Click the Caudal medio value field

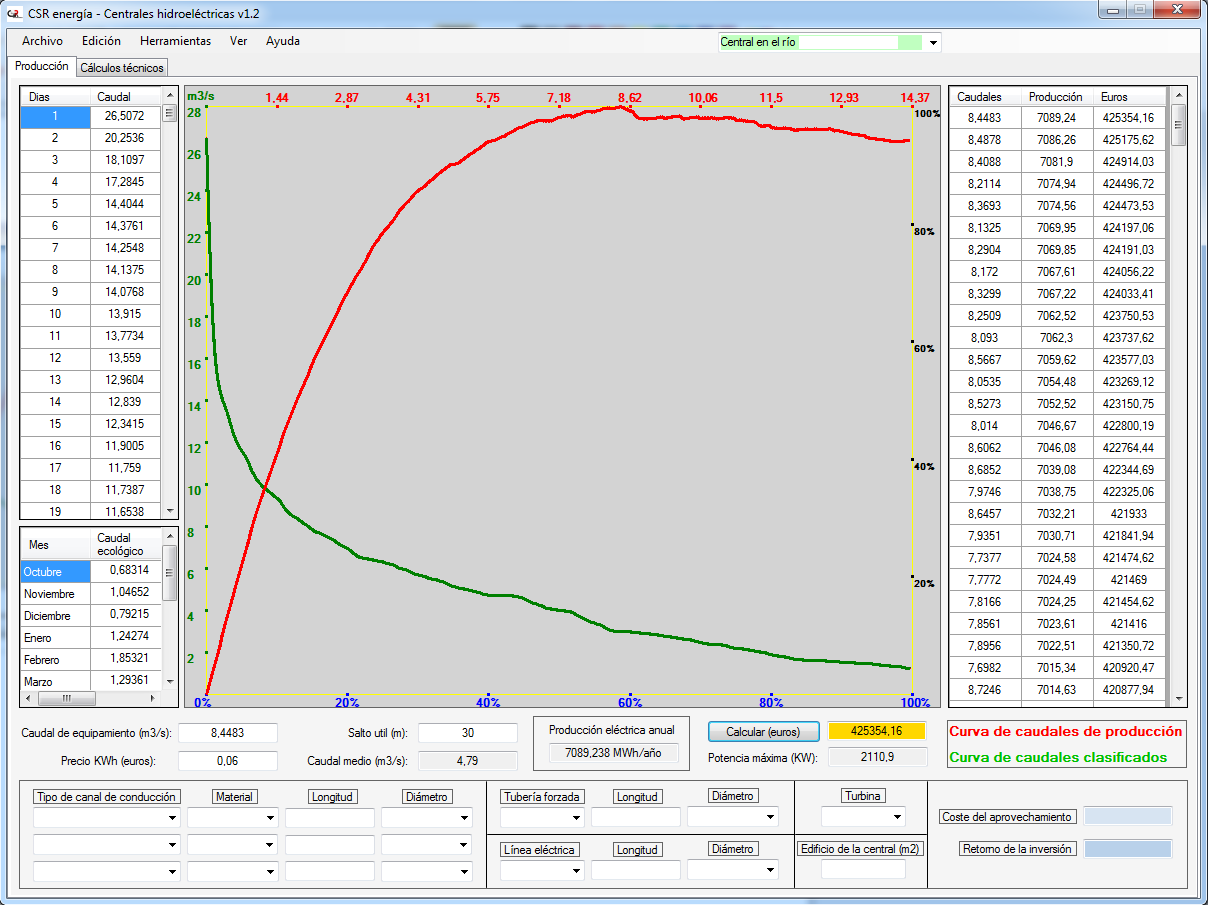[x=468, y=761]
